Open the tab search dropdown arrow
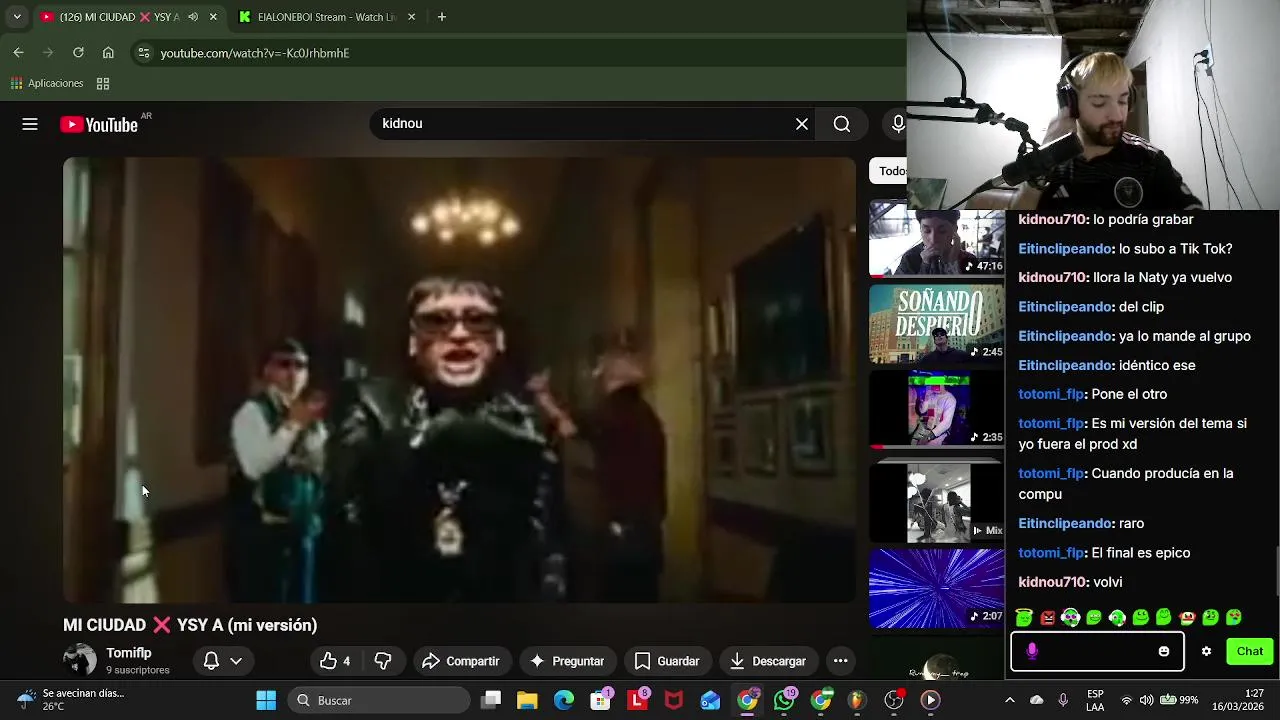The height and width of the screenshot is (720, 1280). [17, 17]
